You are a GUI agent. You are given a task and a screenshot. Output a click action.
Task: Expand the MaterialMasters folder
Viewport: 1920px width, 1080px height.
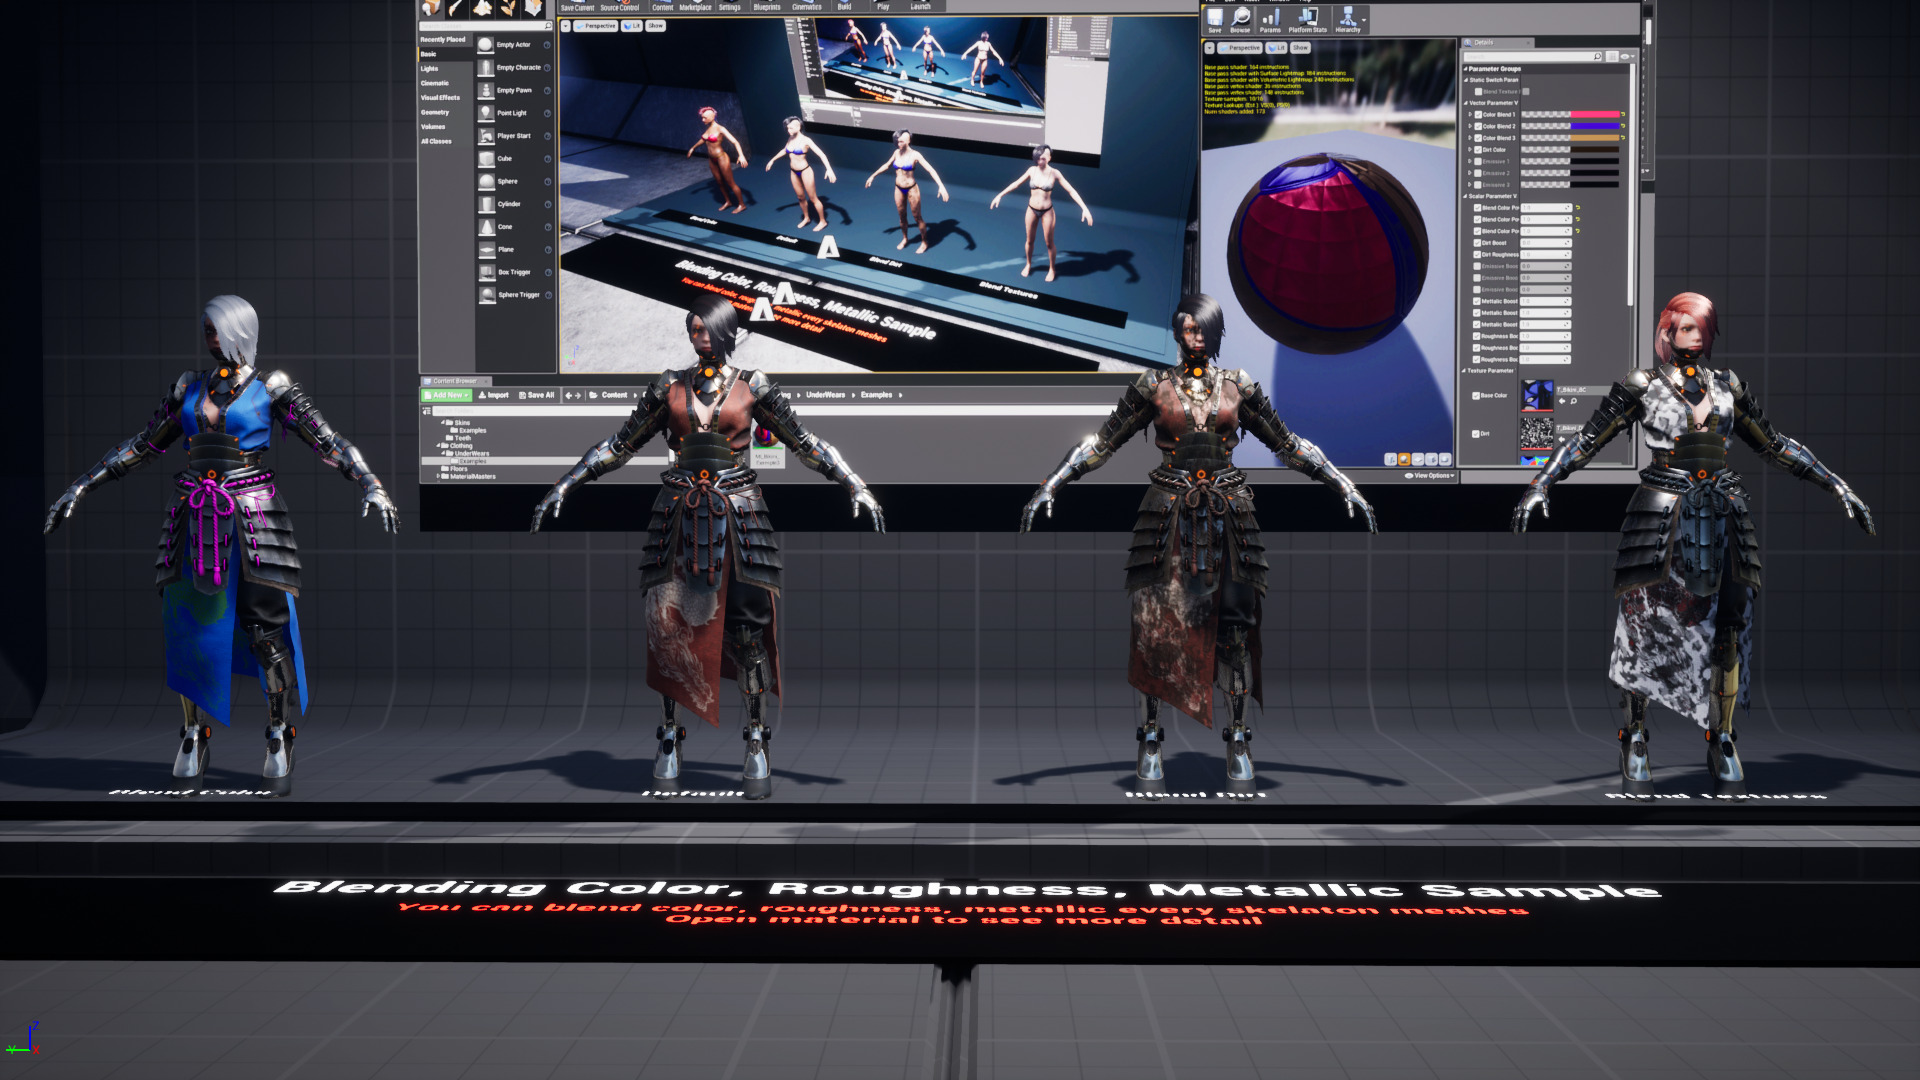click(x=438, y=477)
